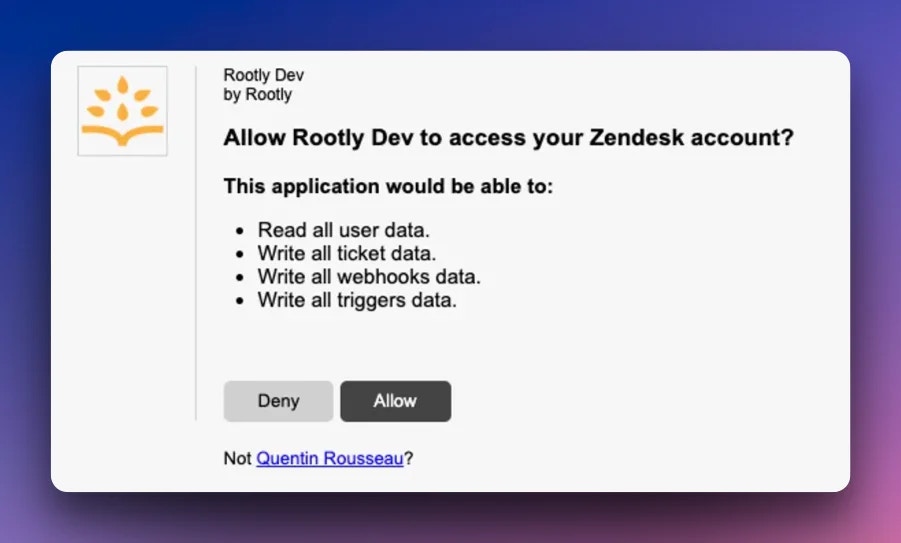This screenshot has height=543, width=901.
Task: Click the 'by Rootly' publisher text
Action: [x=257, y=94]
